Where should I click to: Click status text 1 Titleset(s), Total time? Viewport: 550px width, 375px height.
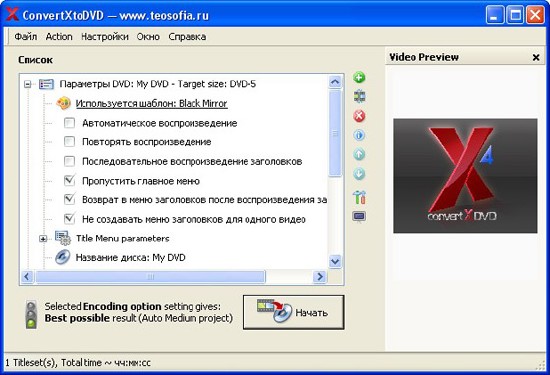[x=78, y=363]
